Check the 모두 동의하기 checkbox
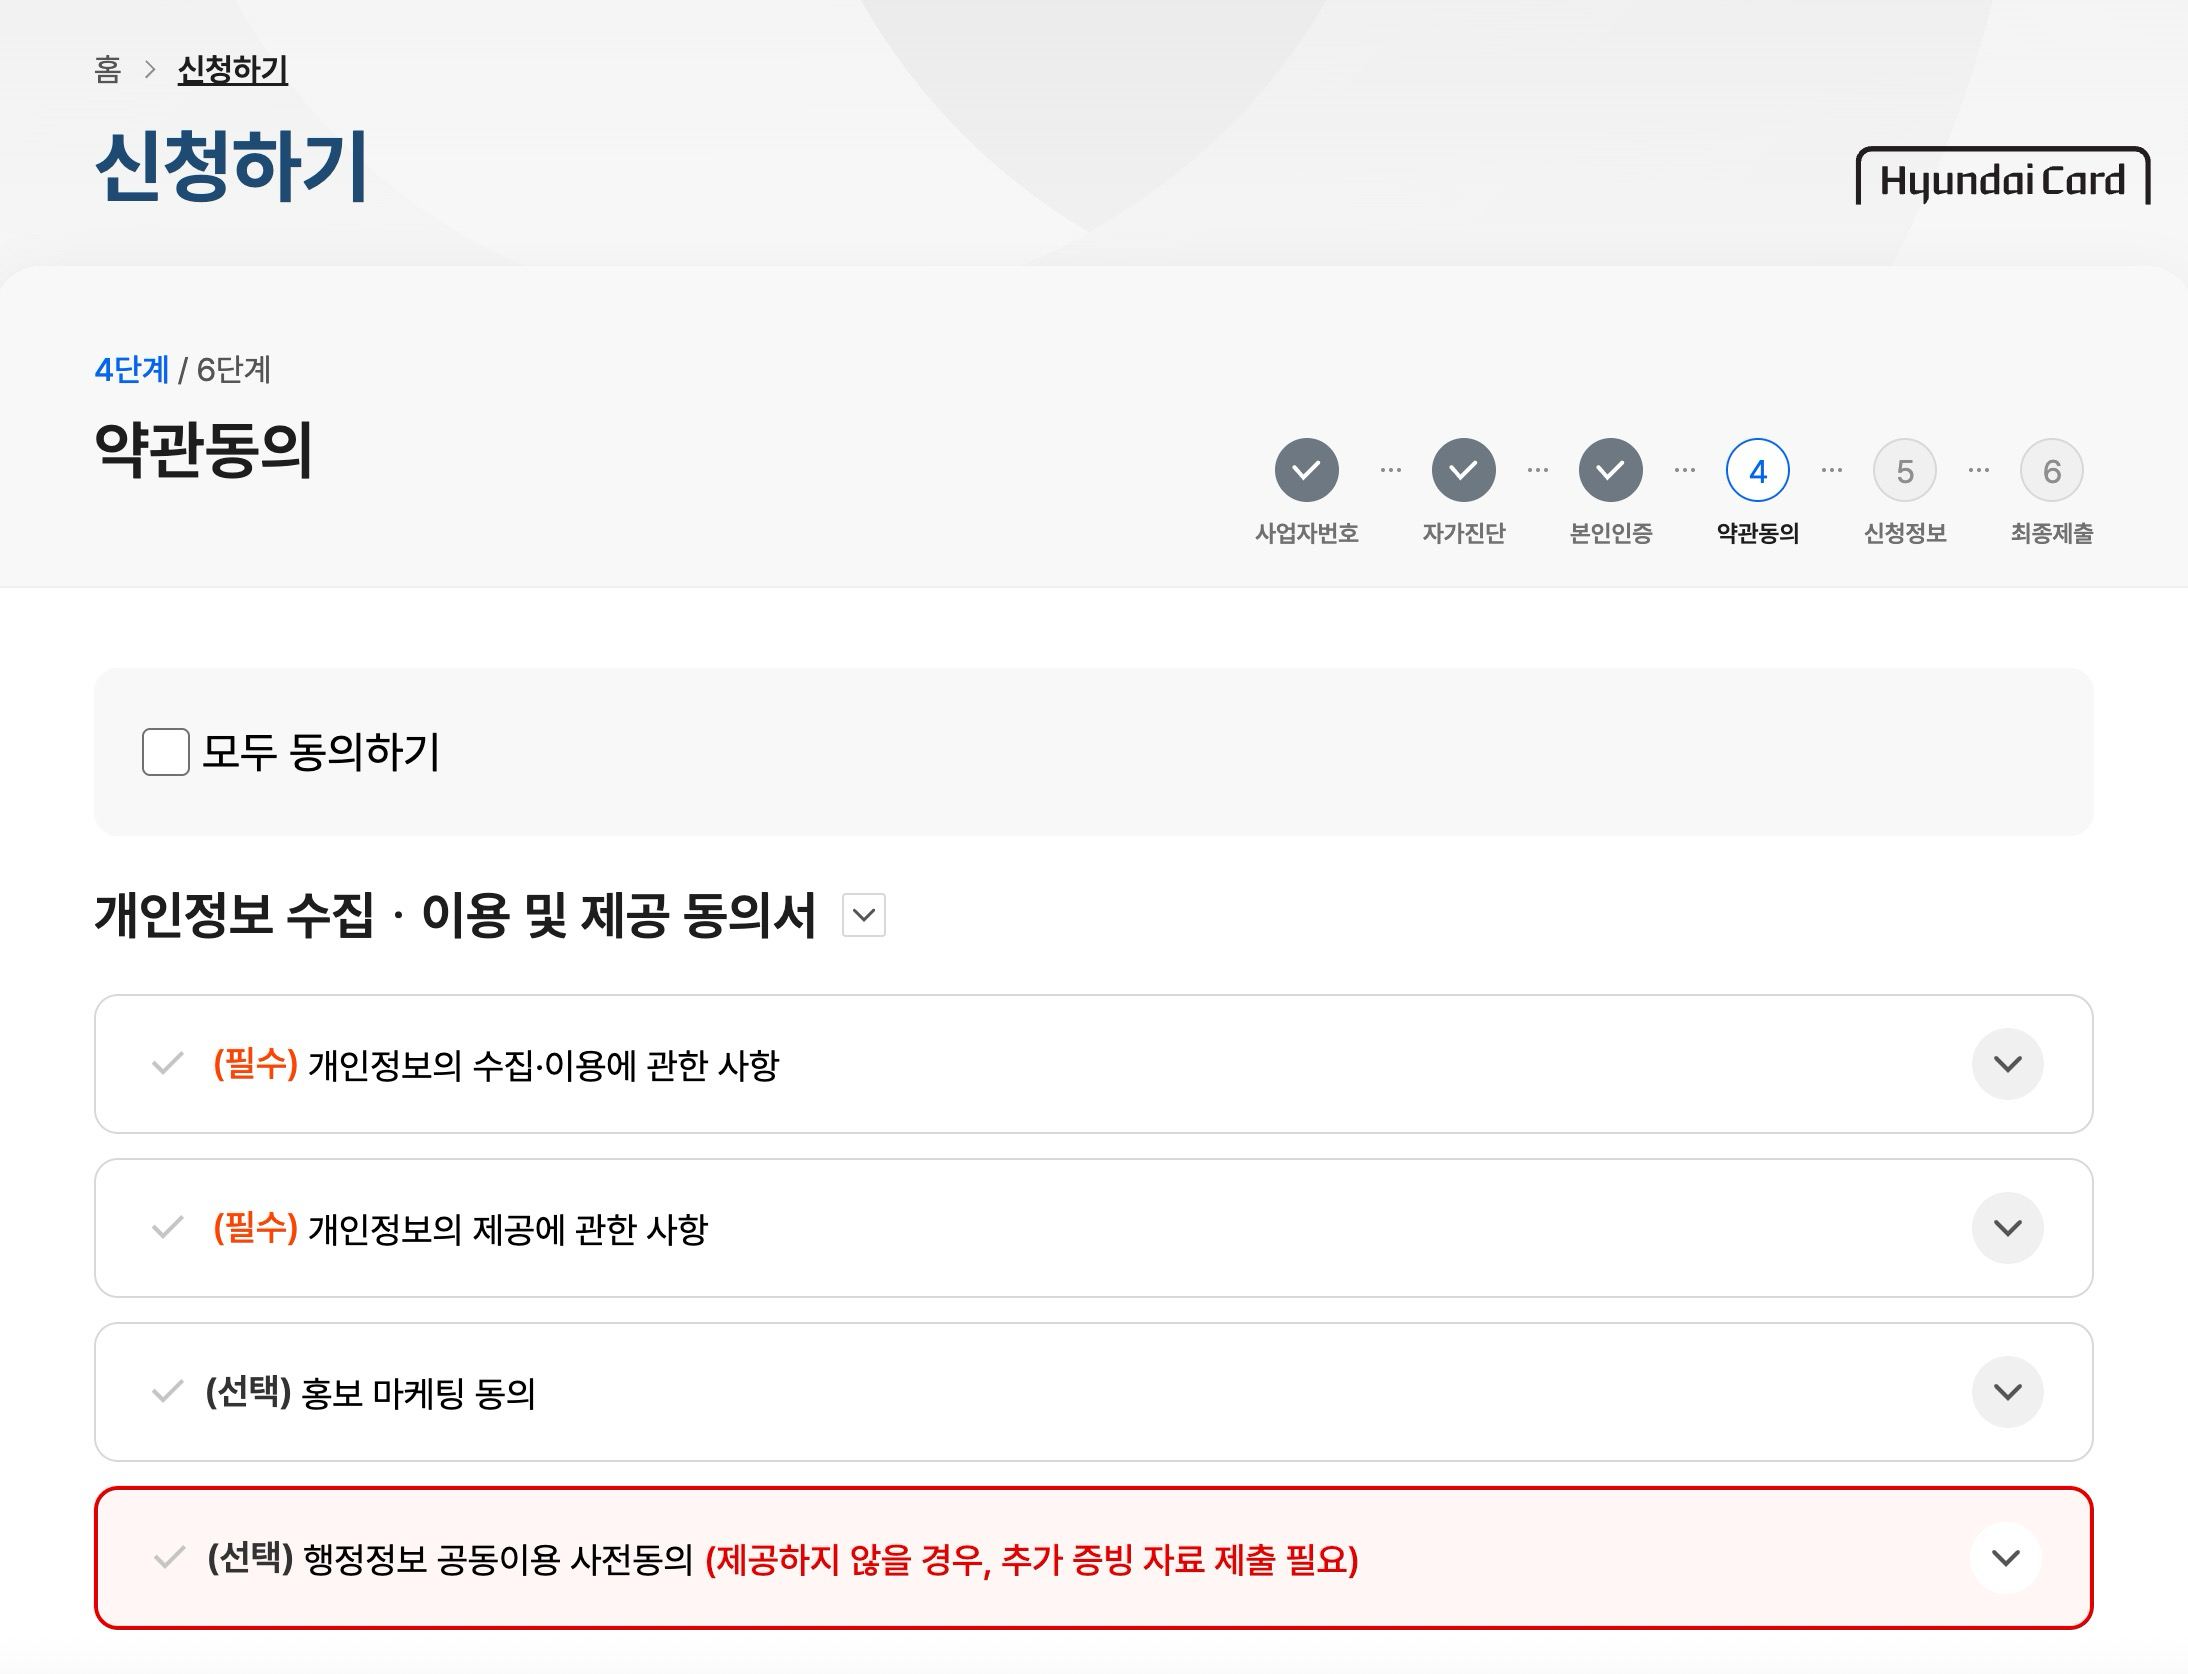 166,752
